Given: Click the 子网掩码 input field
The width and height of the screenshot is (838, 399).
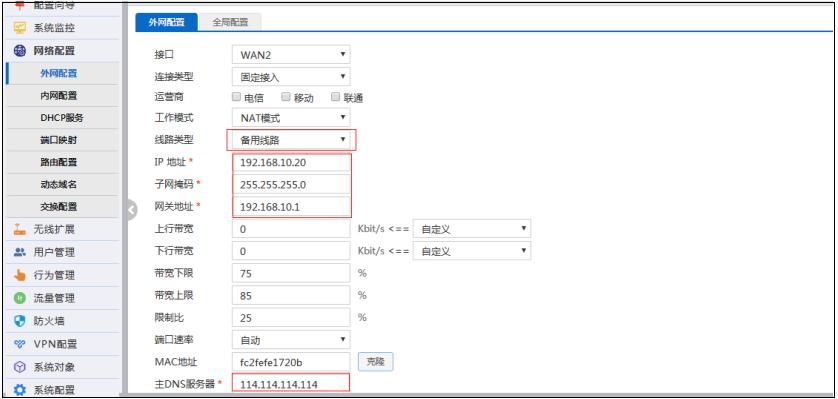Looking at the screenshot, I should [291, 184].
